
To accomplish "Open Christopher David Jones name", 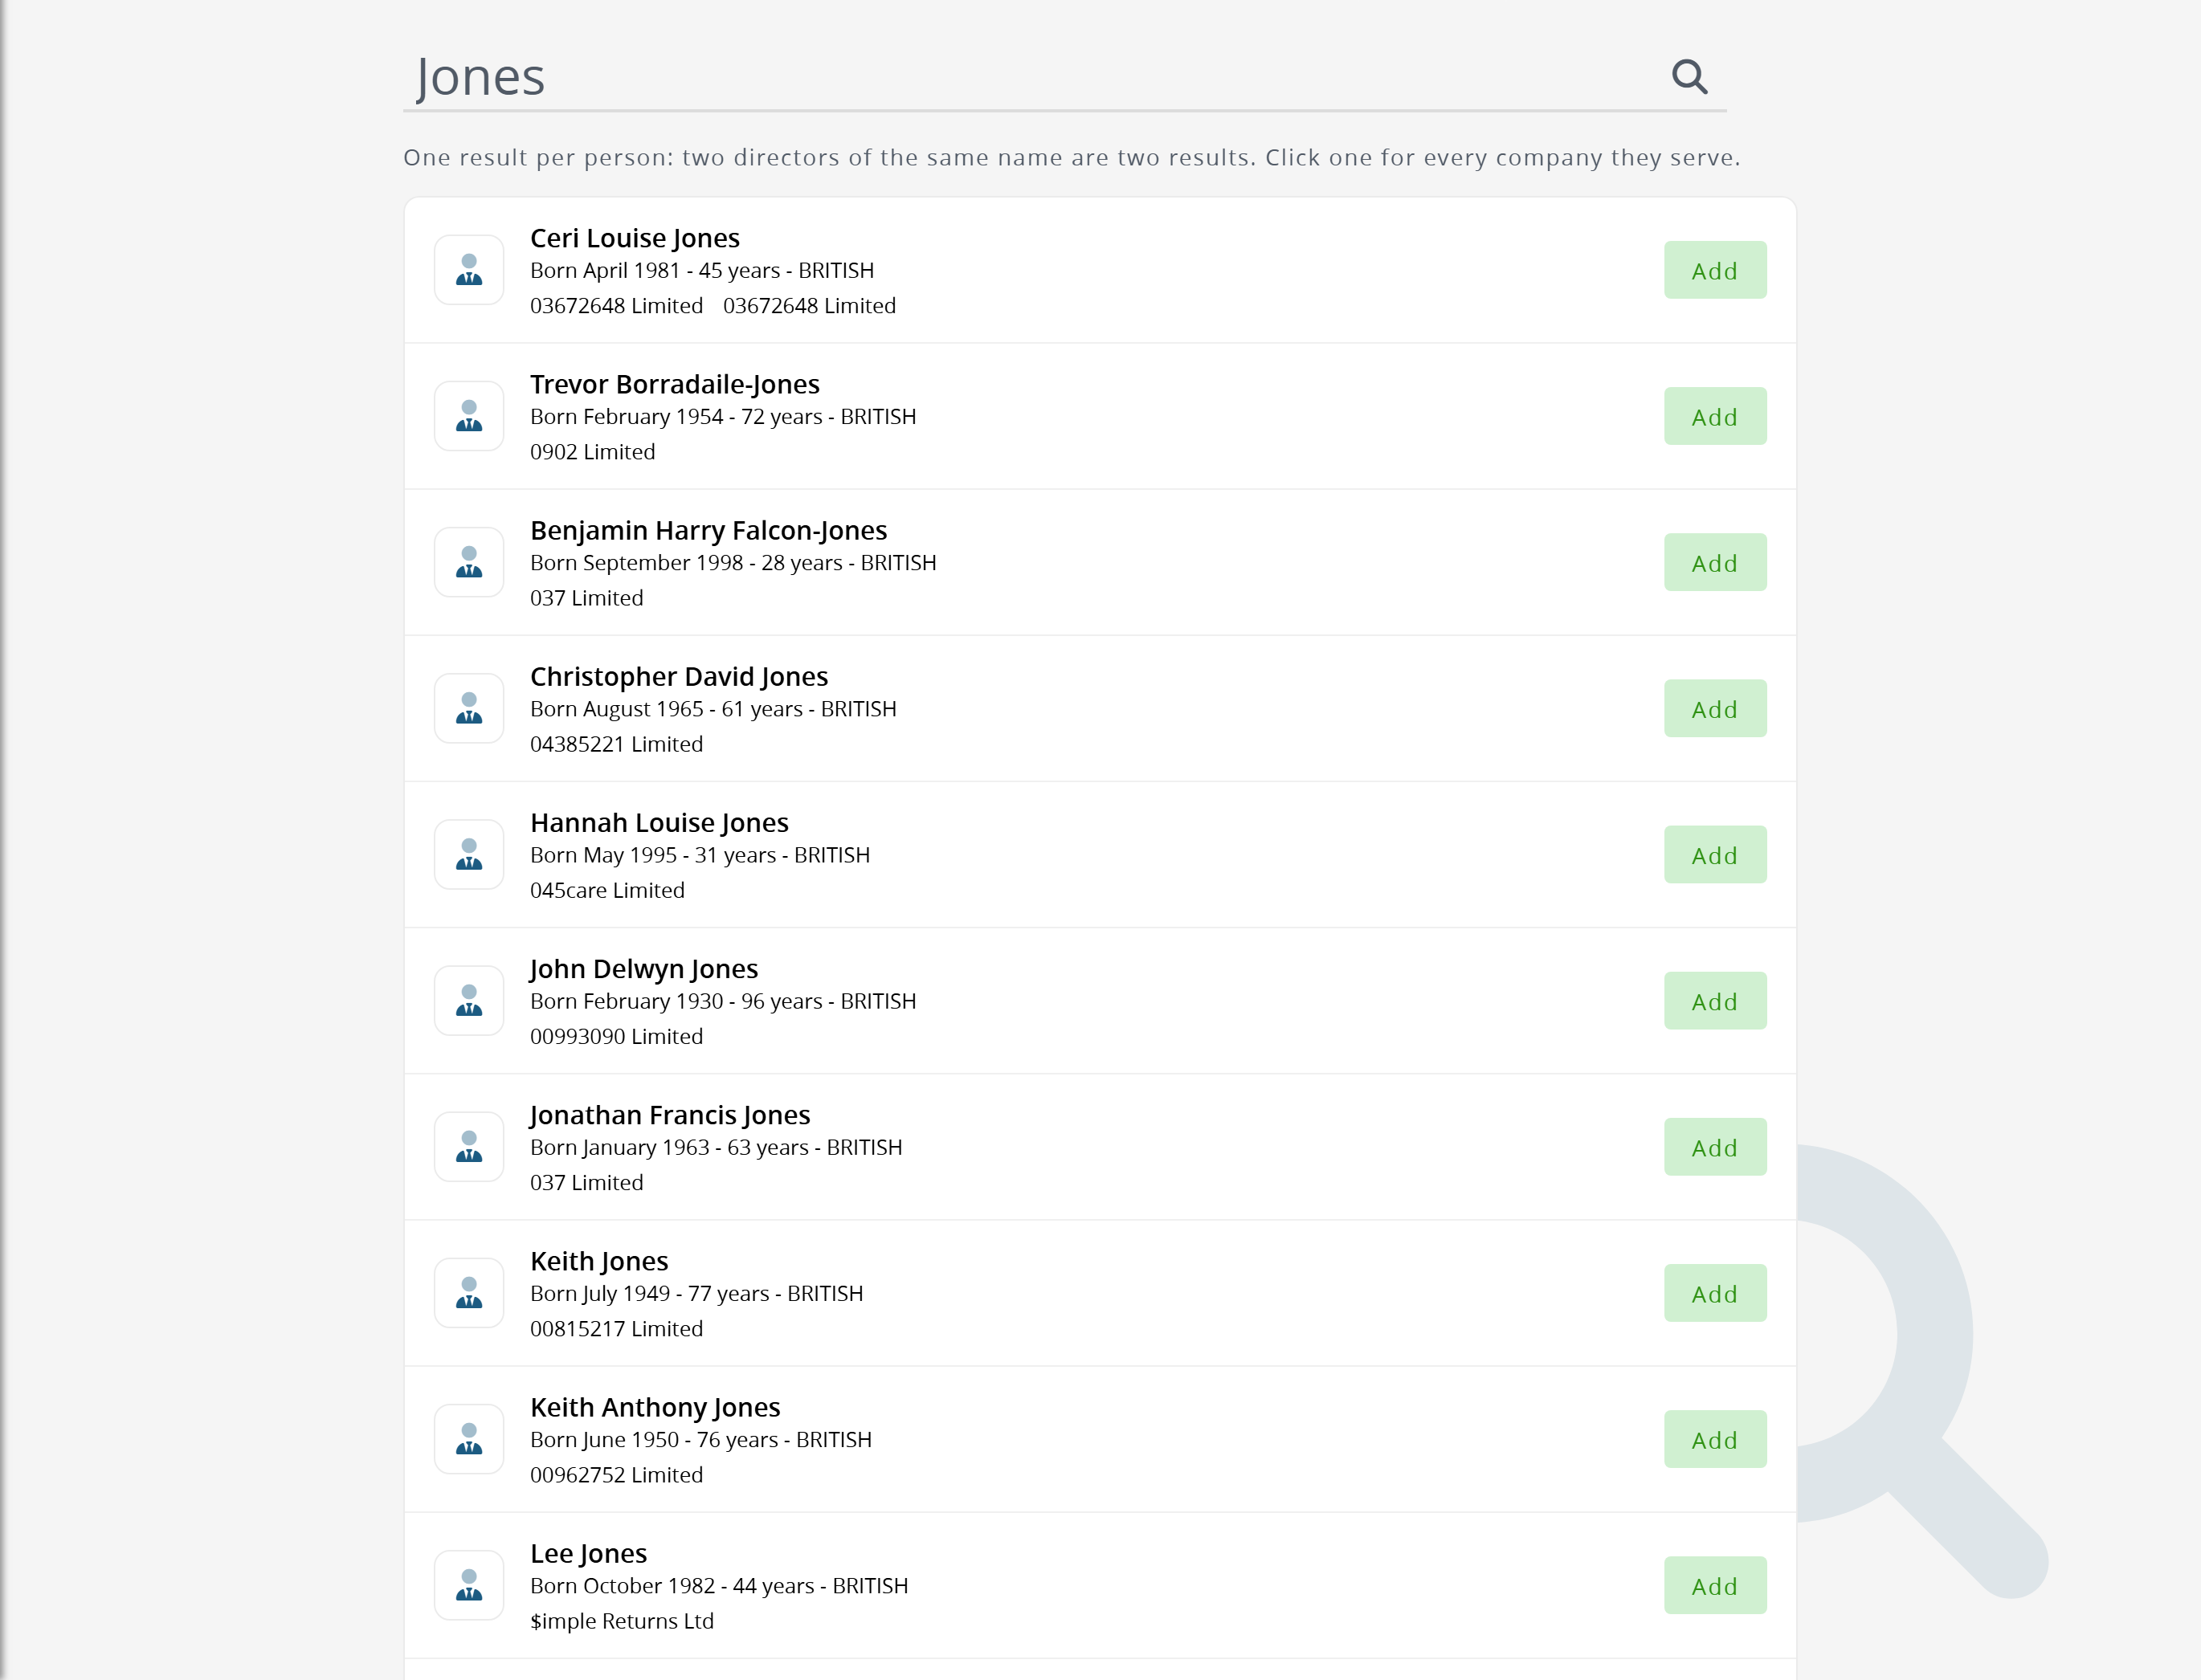I will (x=679, y=676).
